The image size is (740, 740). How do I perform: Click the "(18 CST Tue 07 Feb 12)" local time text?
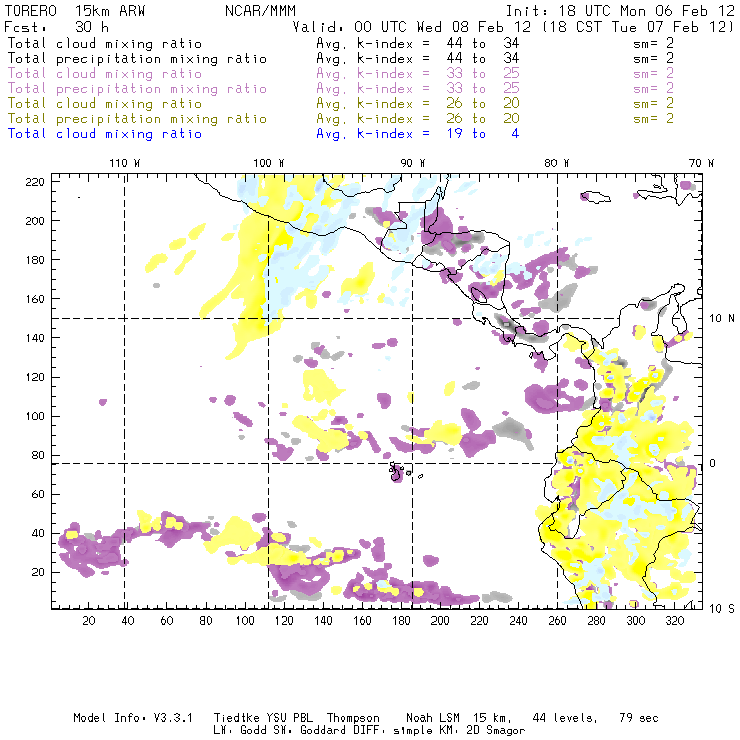[x=638, y=27]
